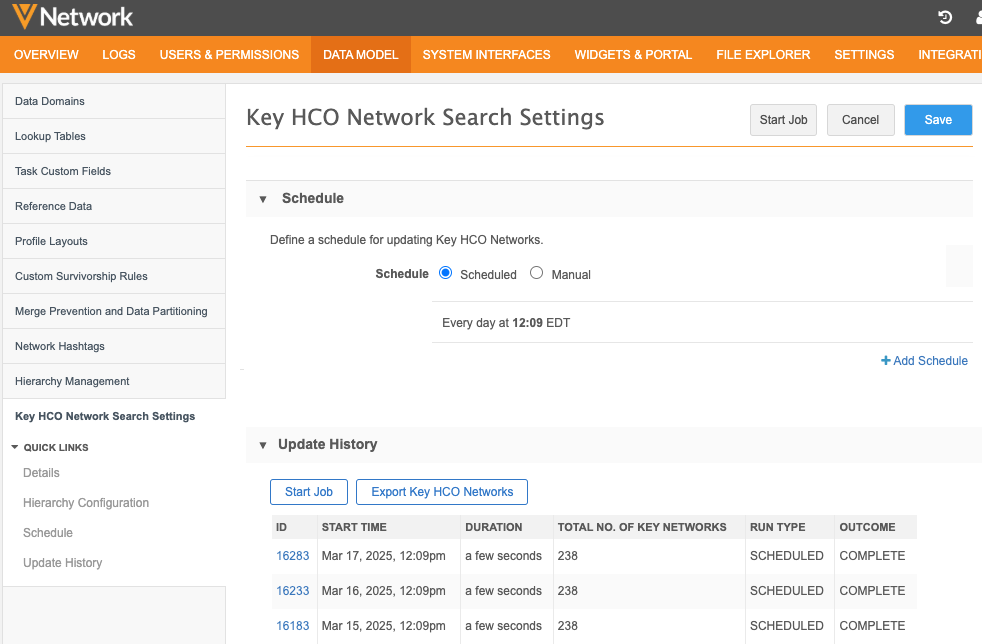Open job ID 16283

click(293, 556)
